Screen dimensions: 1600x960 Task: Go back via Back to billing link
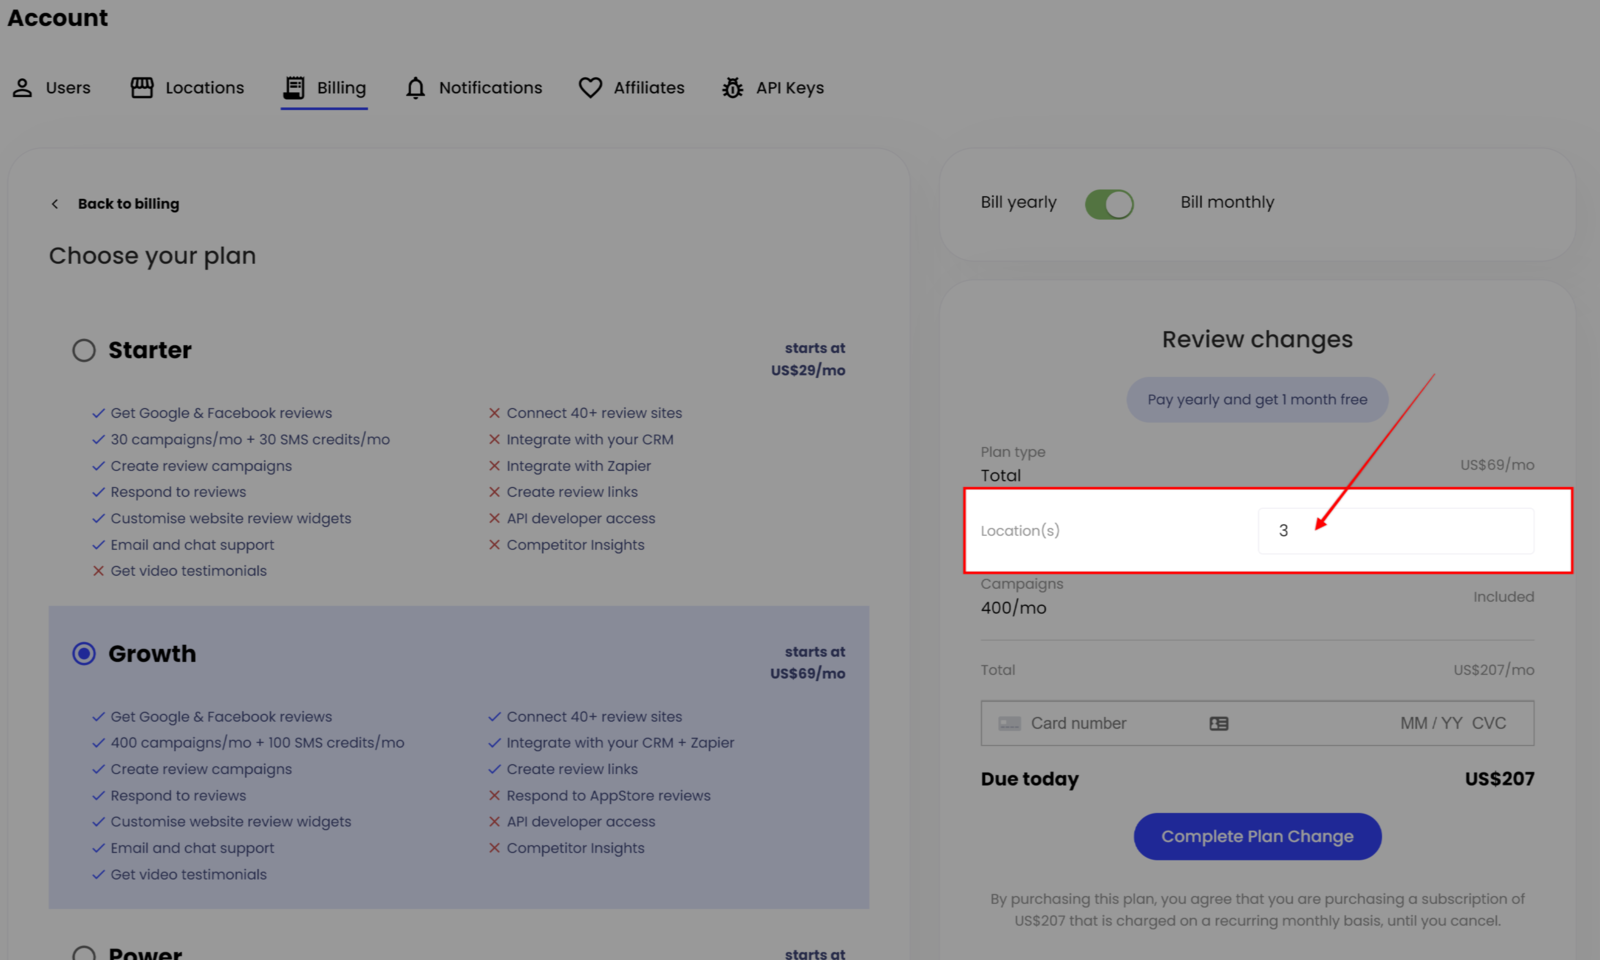pyautogui.click(x=128, y=204)
